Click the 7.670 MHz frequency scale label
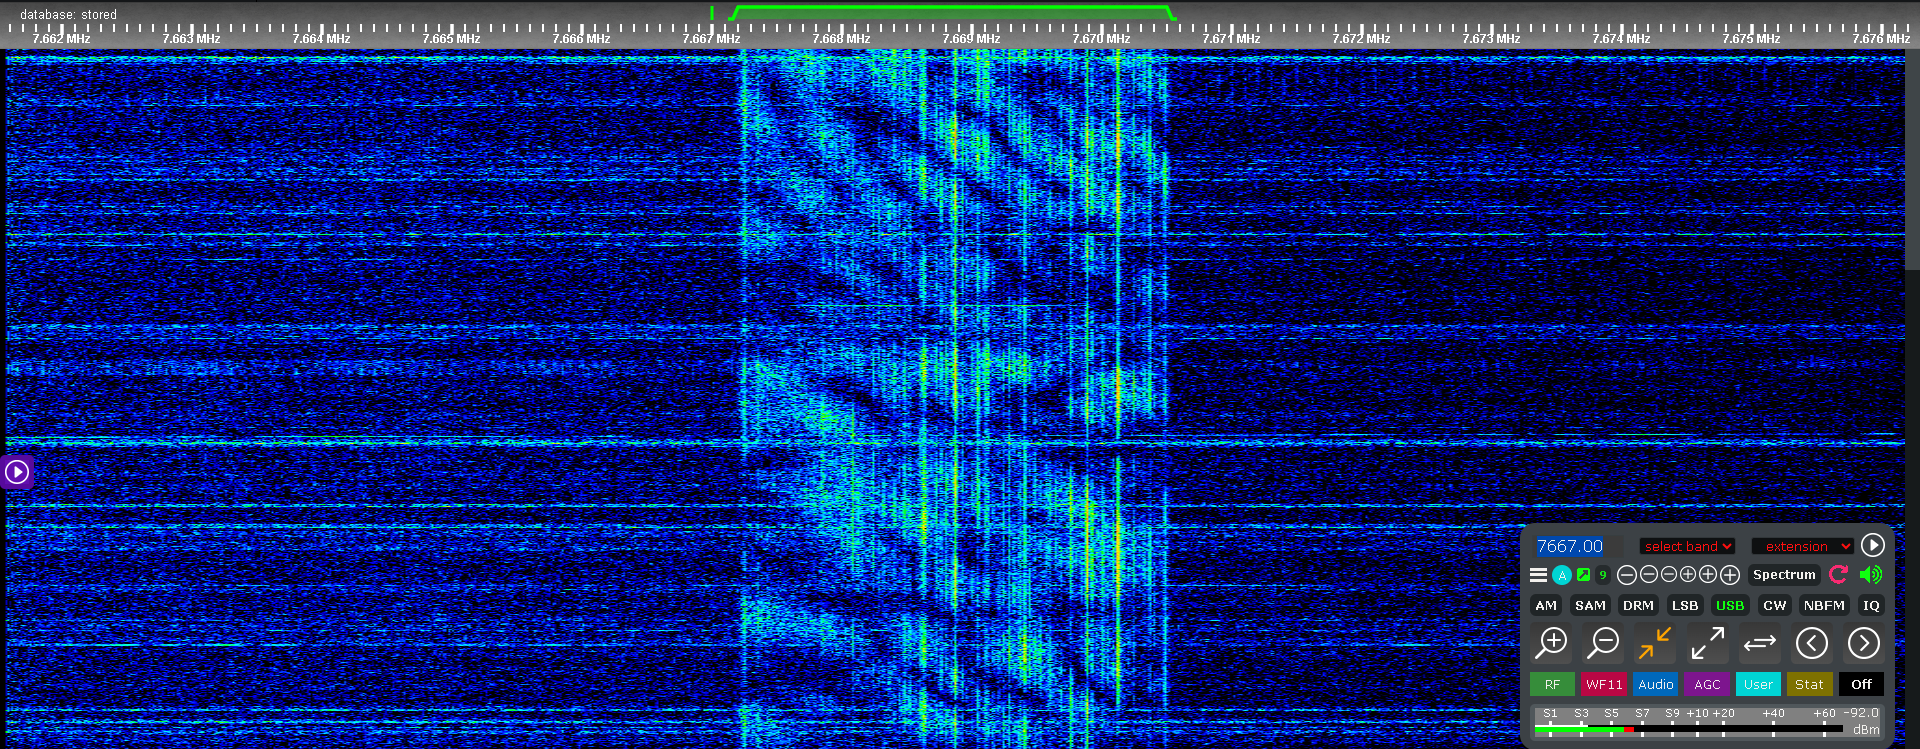The image size is (1920, 749). [x=1101, y=39]
